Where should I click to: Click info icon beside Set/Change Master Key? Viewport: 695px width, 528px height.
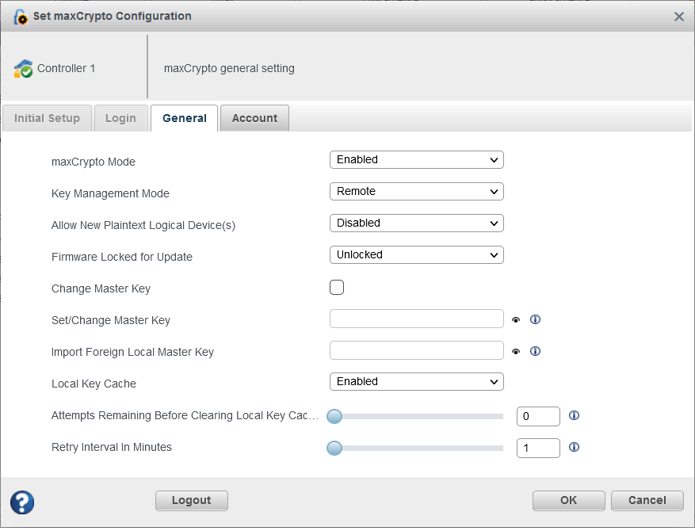click(535, 320)
